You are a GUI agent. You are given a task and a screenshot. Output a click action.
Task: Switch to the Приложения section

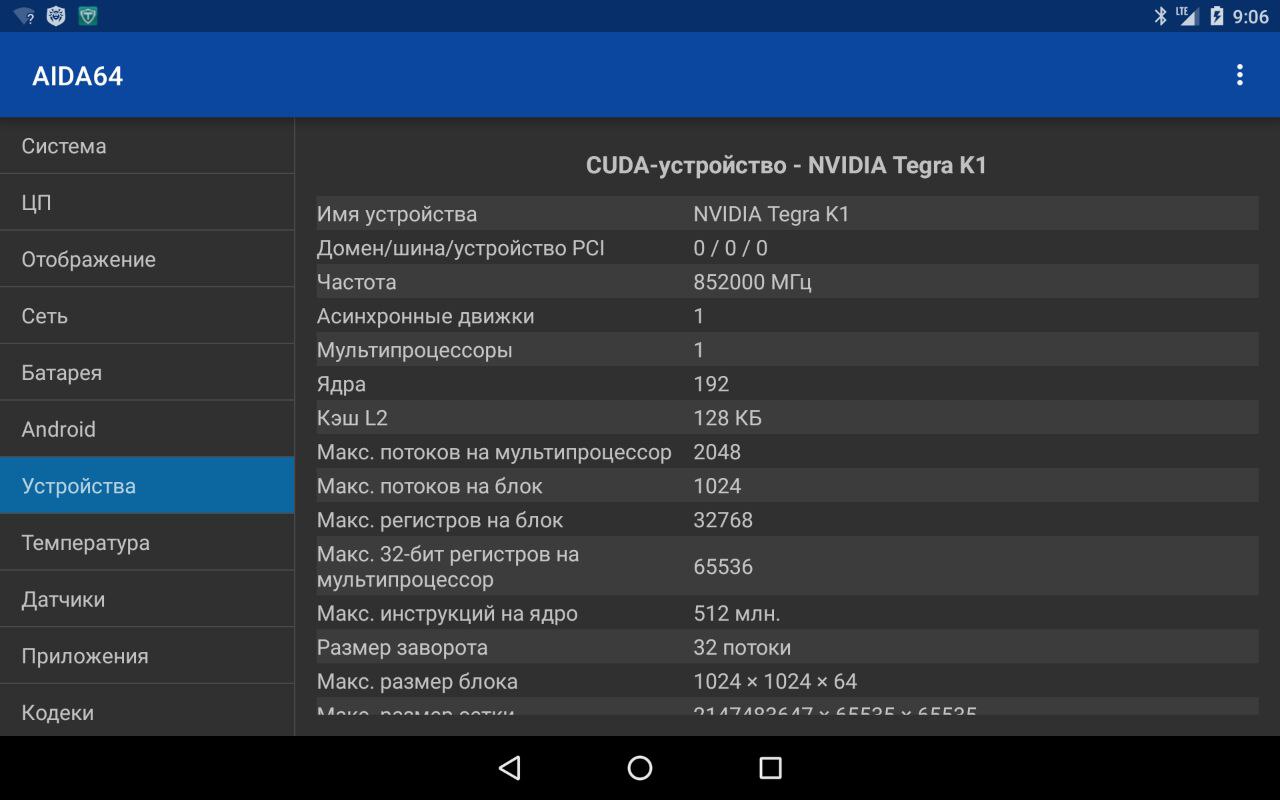pyautogui.click(x=147, y=656)
